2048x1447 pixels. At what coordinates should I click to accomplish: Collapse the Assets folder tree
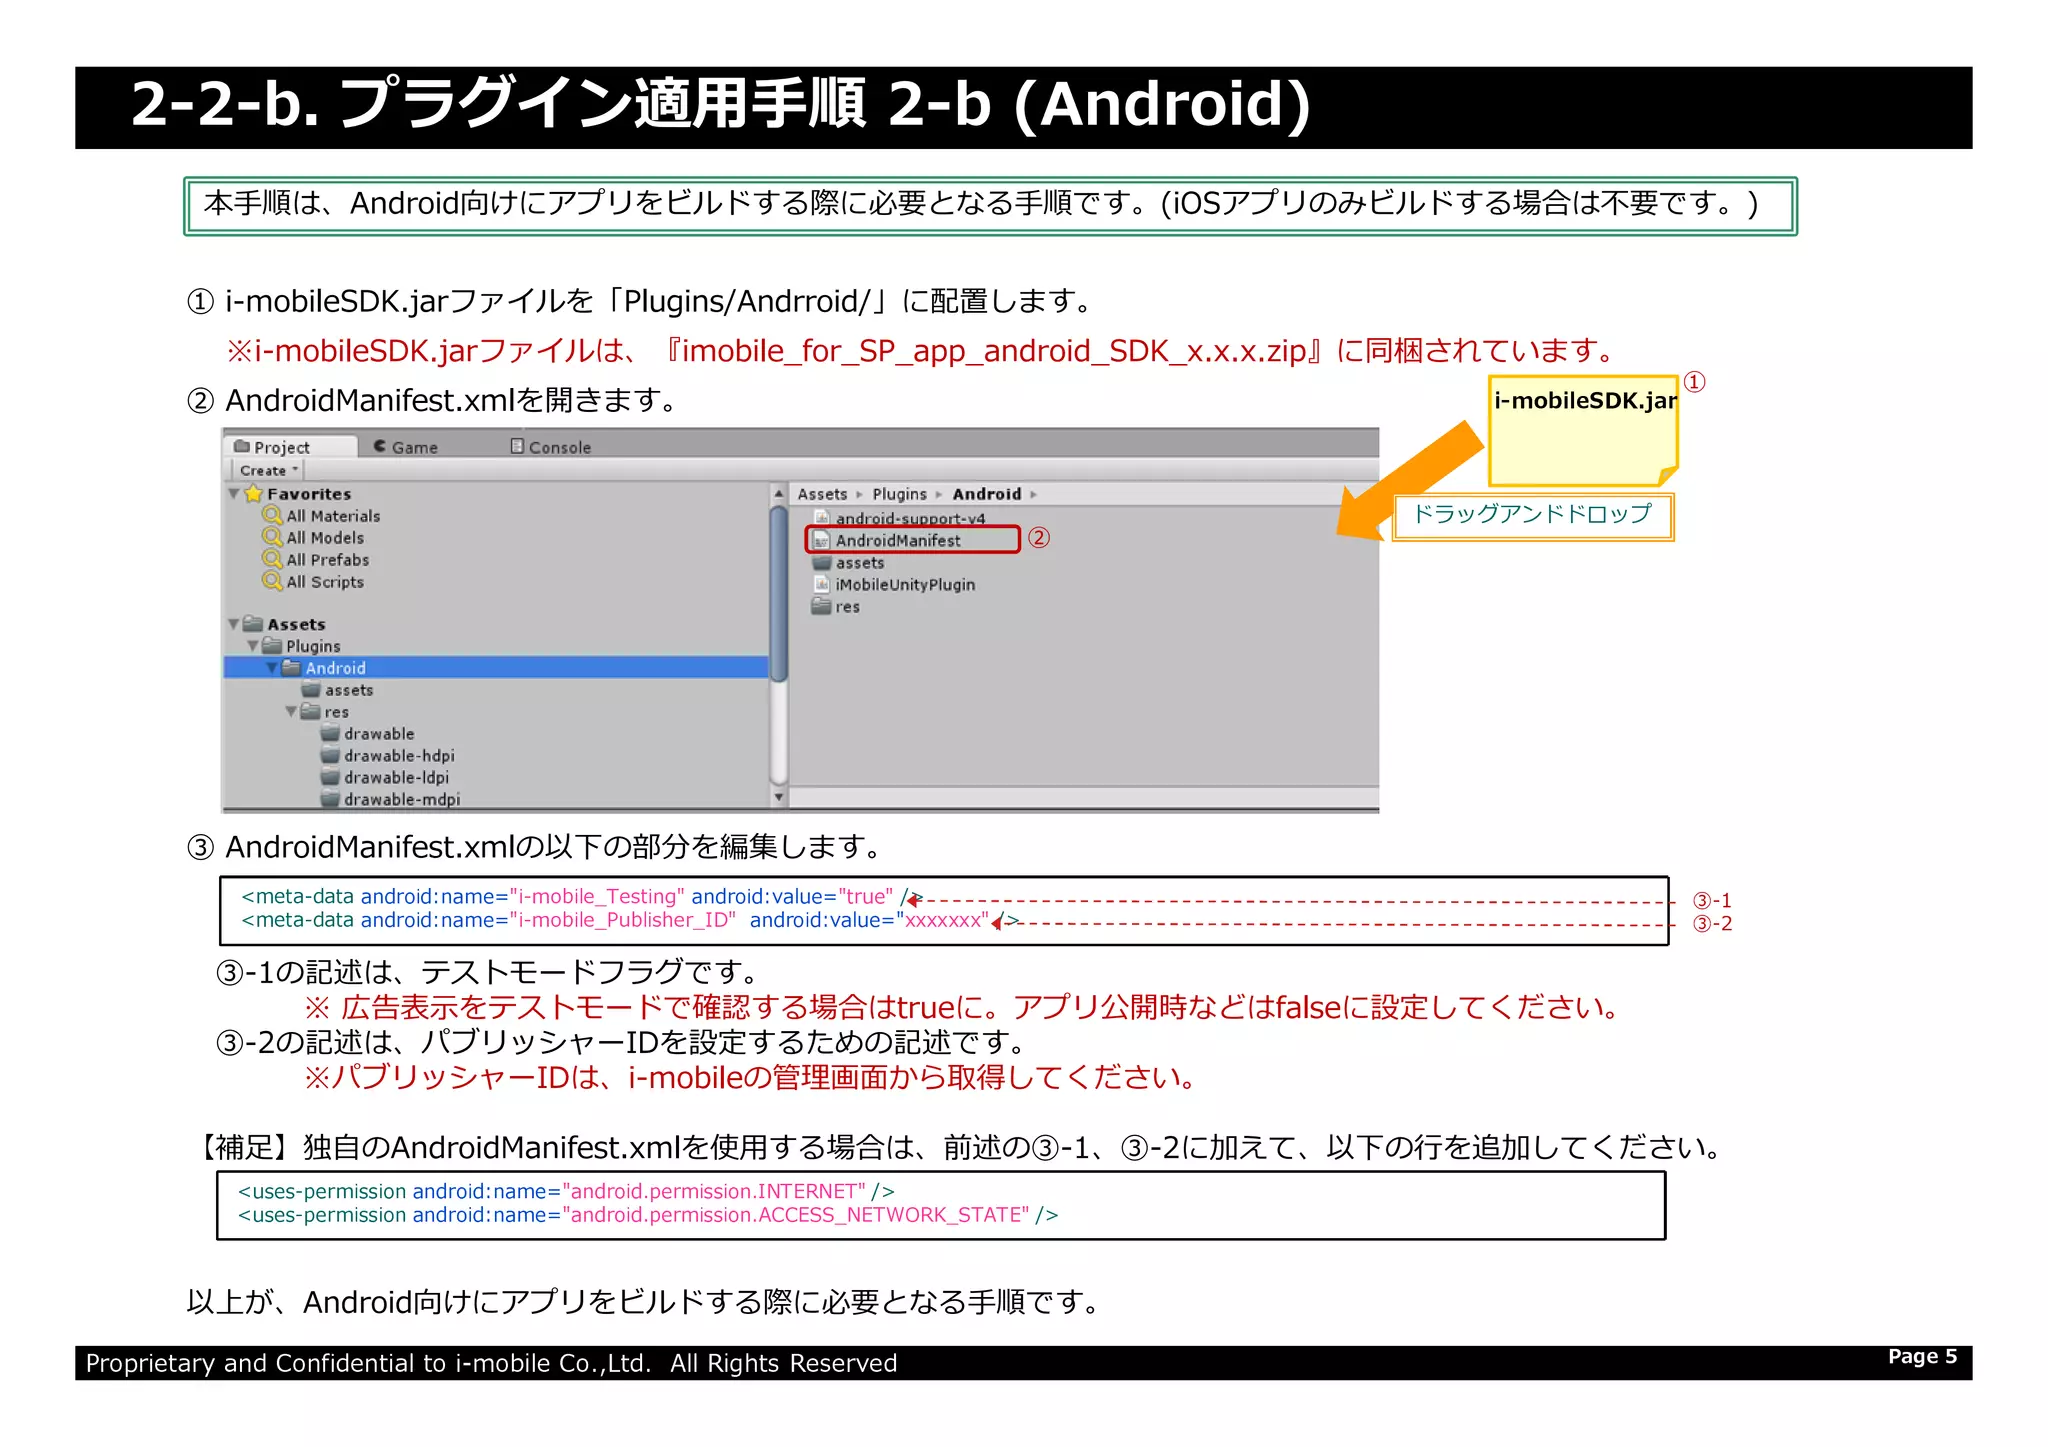234,624
